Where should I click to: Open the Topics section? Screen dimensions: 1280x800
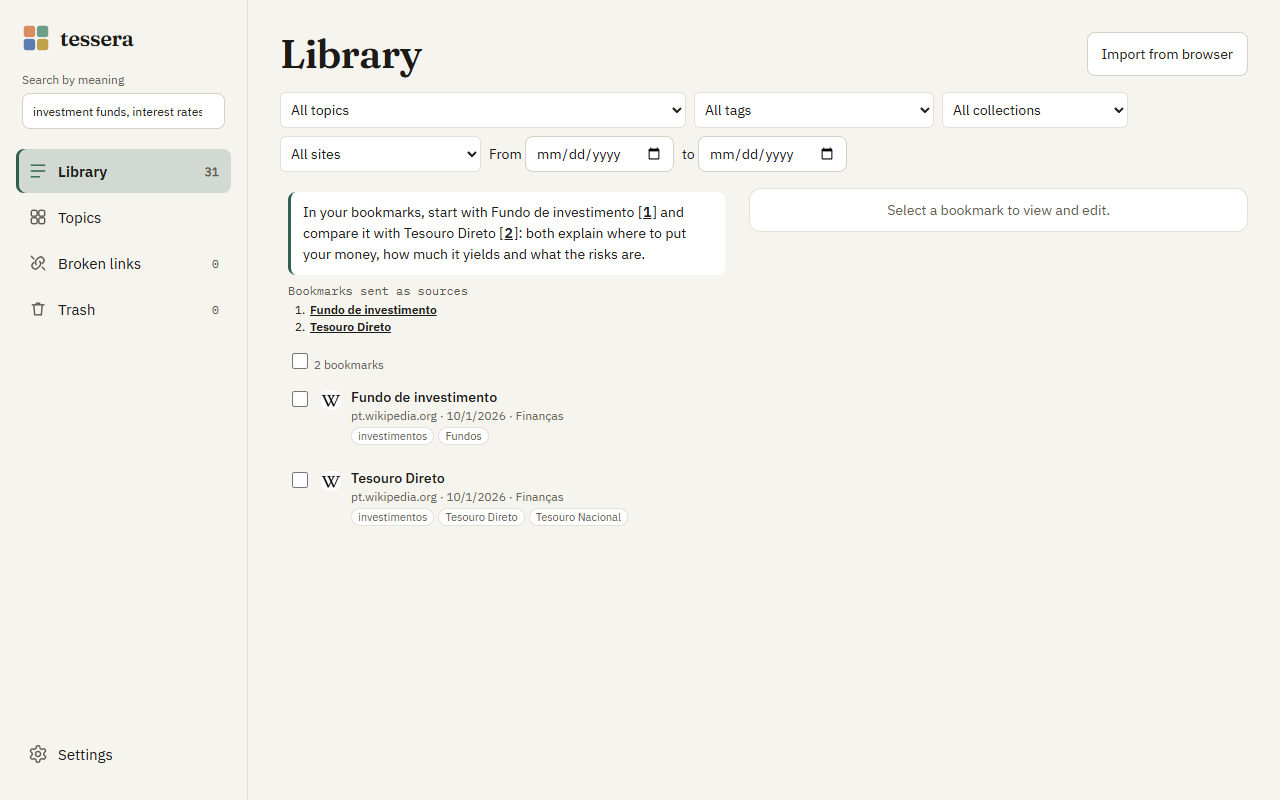pos(124,217)
